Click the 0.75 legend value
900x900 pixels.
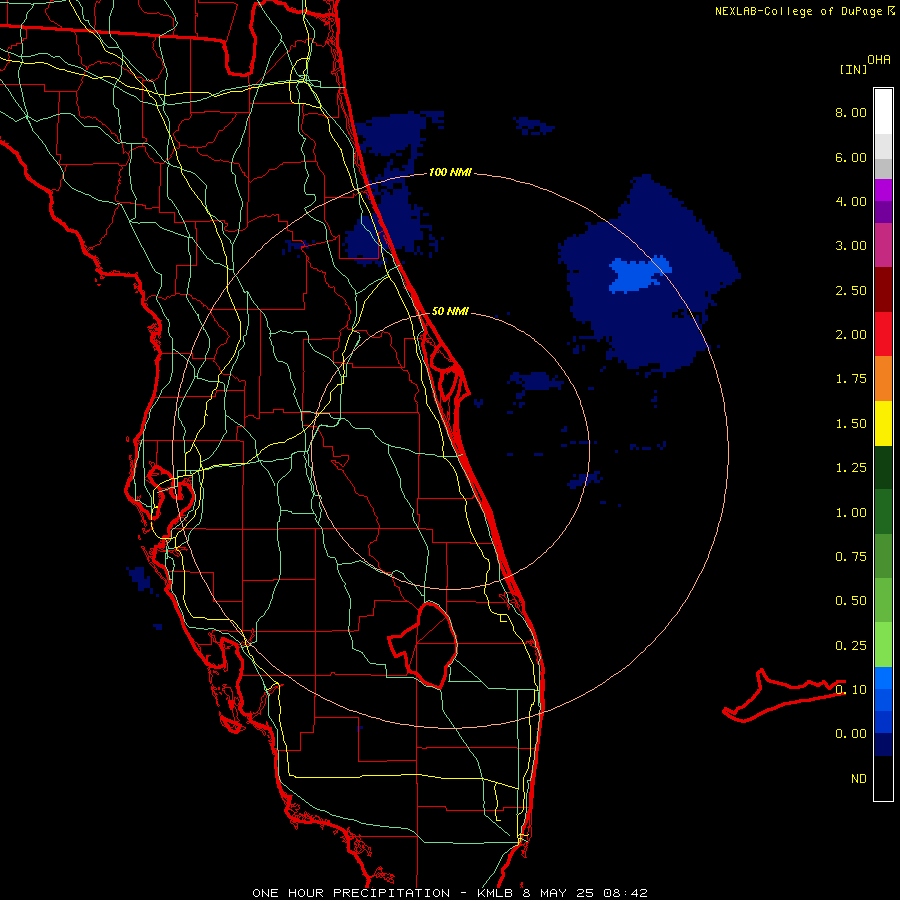(851, 557)
